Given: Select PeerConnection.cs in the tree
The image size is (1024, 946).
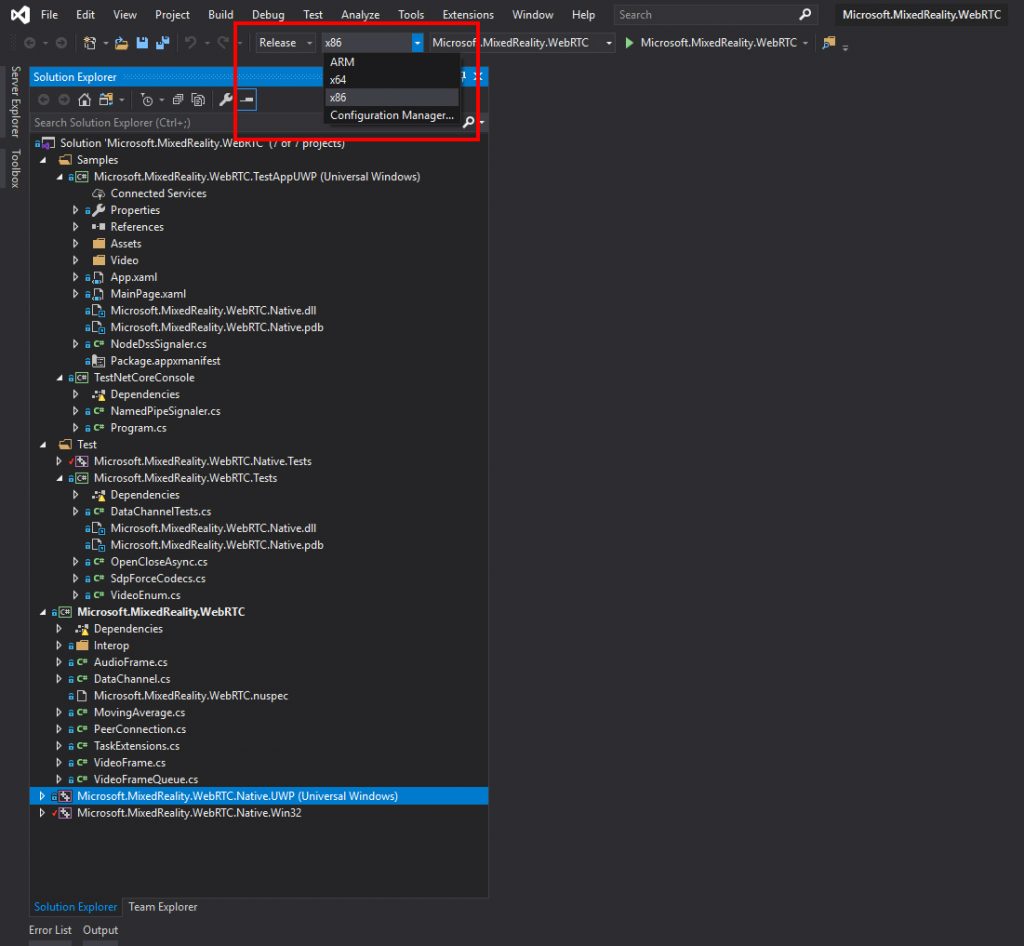Looking at the screenshot, I should [x=140, y=729].
